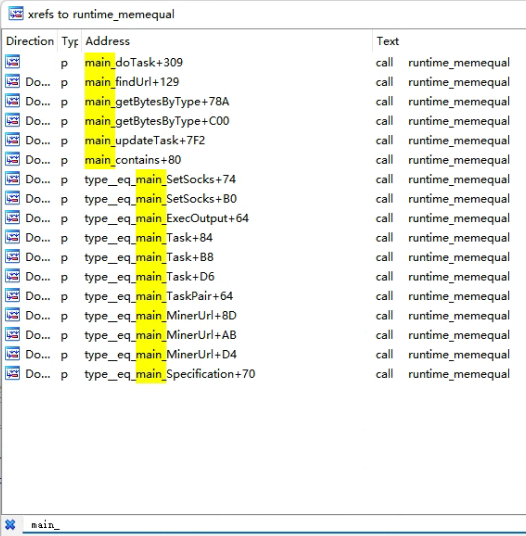The width and height of the screenshot is (526, 536).
Task: Click the xref icon for main_contains+80
Action: point(12,159)
